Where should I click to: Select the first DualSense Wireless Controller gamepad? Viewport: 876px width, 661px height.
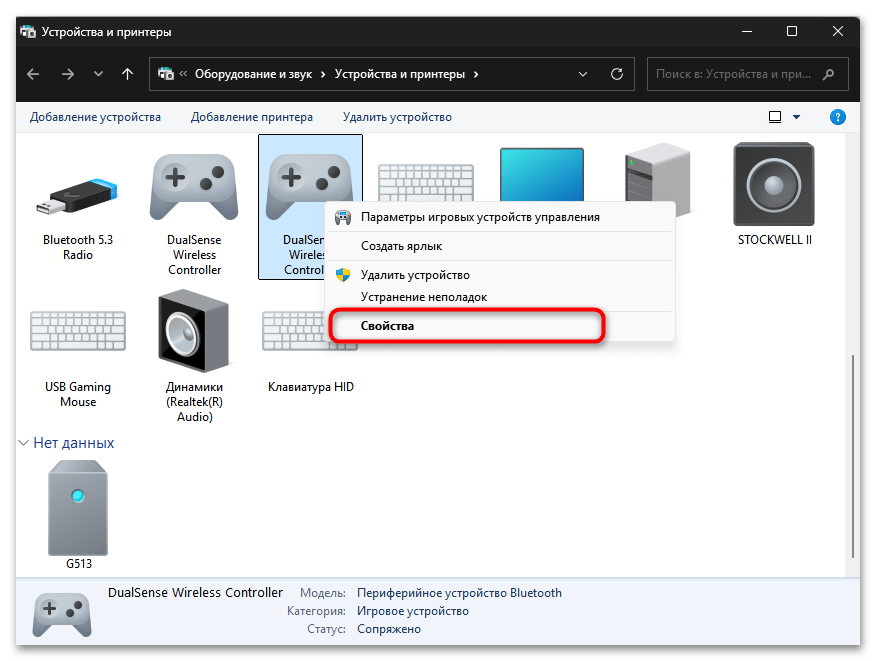pyautogui.click(x=194, y=186)
